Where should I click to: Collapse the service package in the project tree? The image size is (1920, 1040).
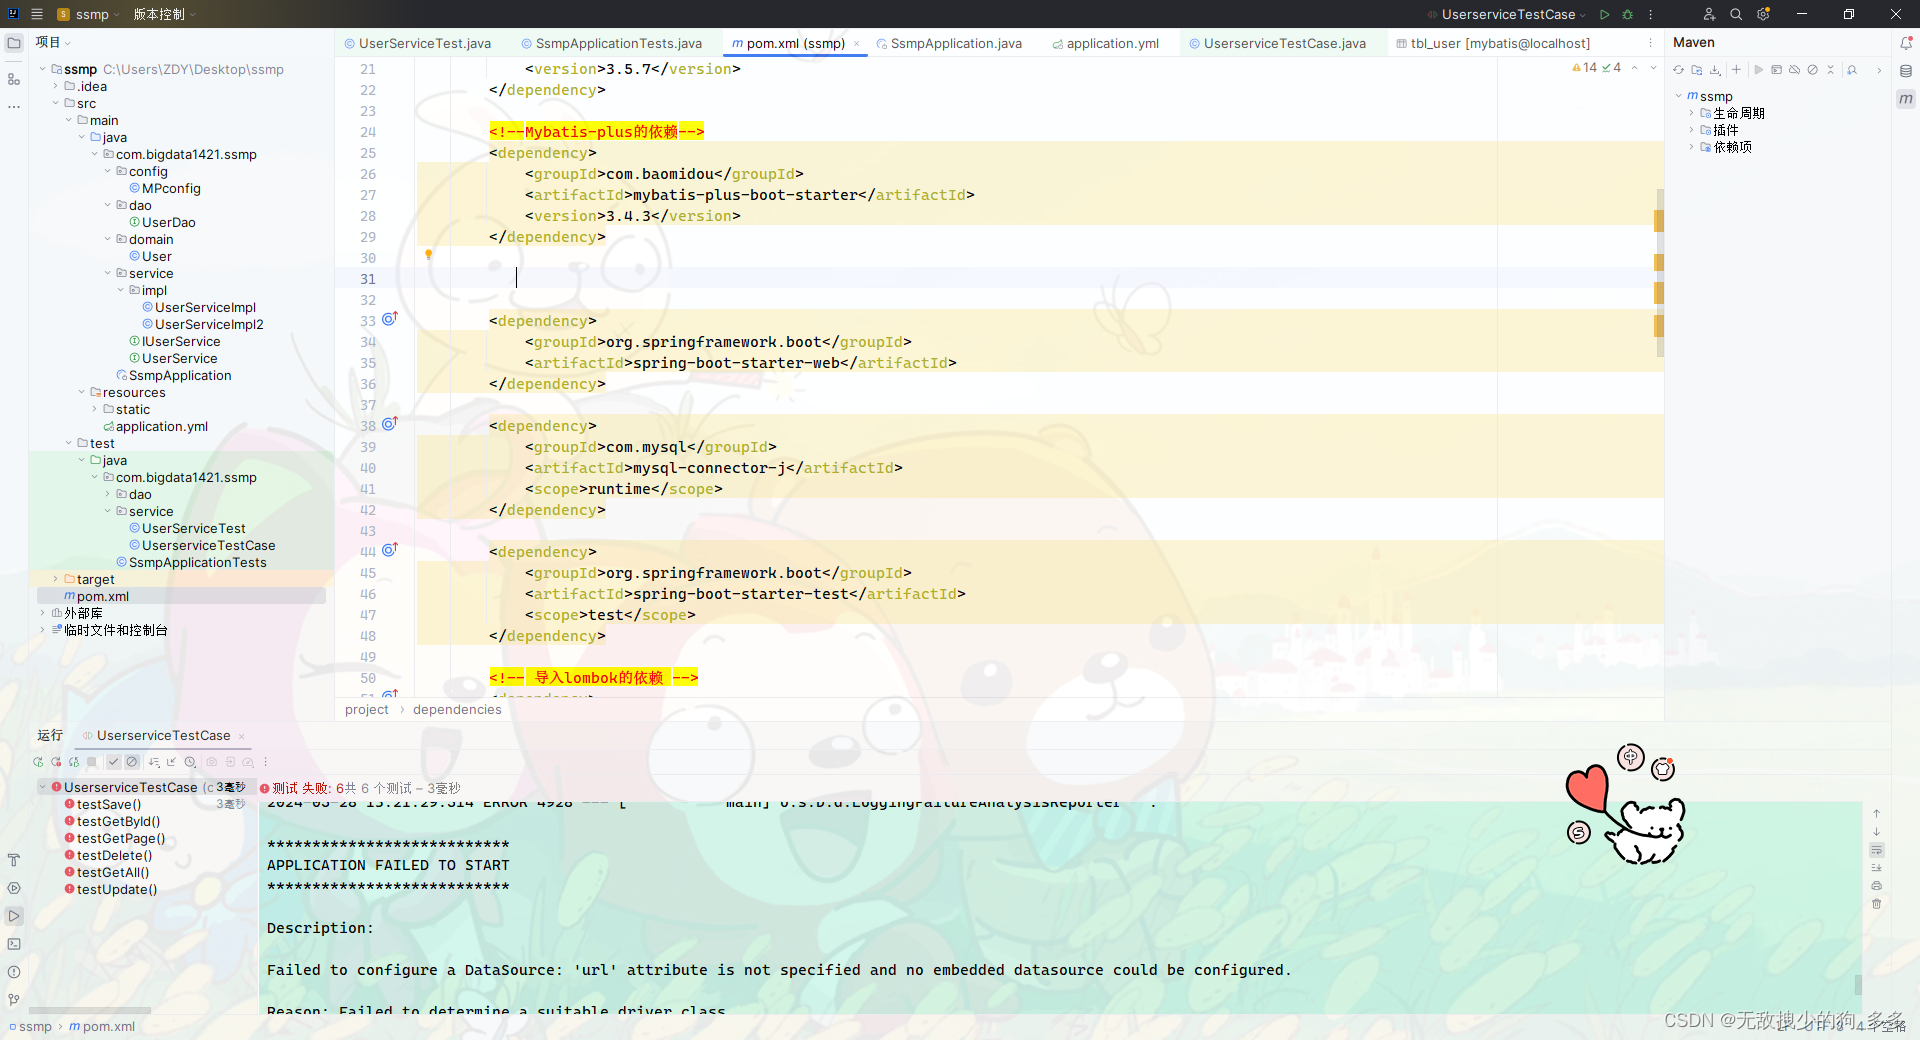107,273
